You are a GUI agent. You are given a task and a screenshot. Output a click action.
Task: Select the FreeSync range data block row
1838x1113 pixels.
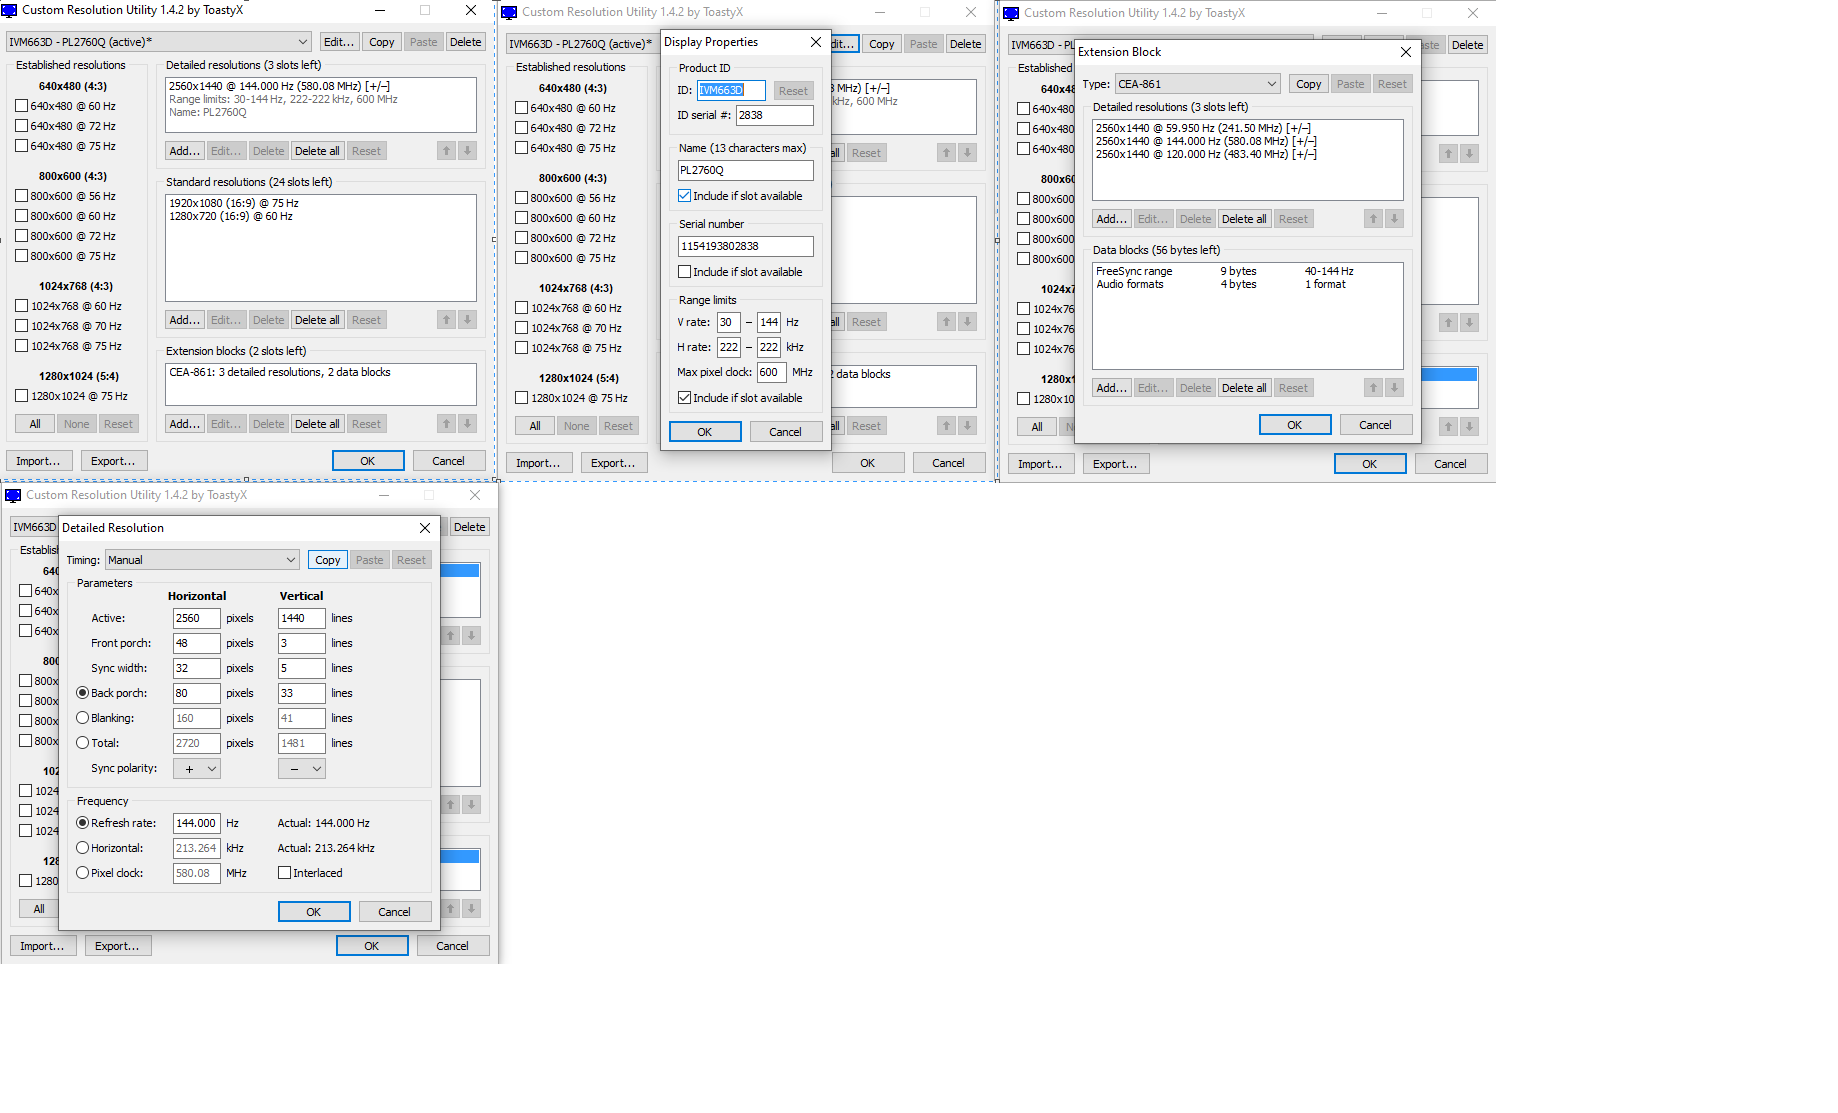tap(1247, 271)
